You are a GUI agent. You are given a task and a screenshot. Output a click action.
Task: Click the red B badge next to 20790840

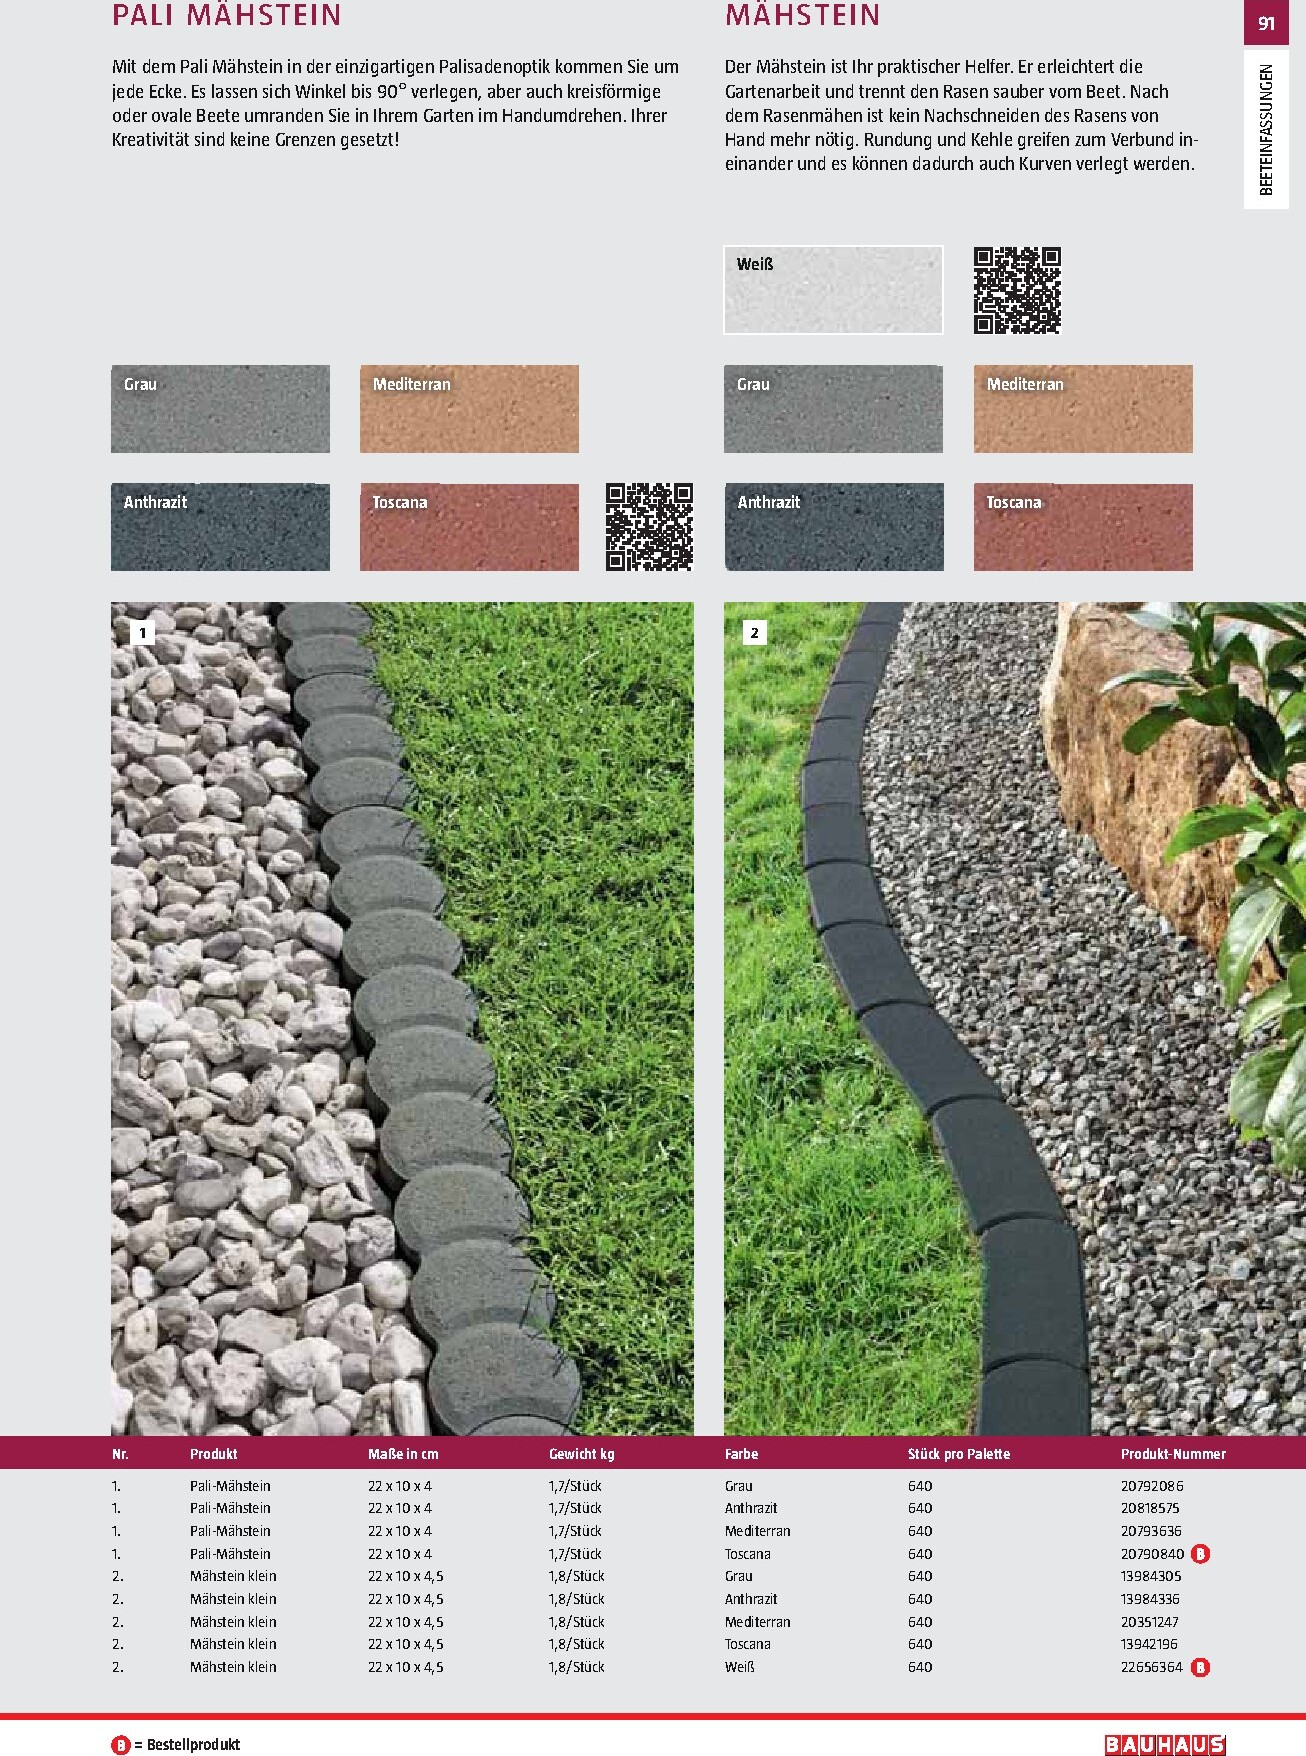click(x=1201, y=1554)
